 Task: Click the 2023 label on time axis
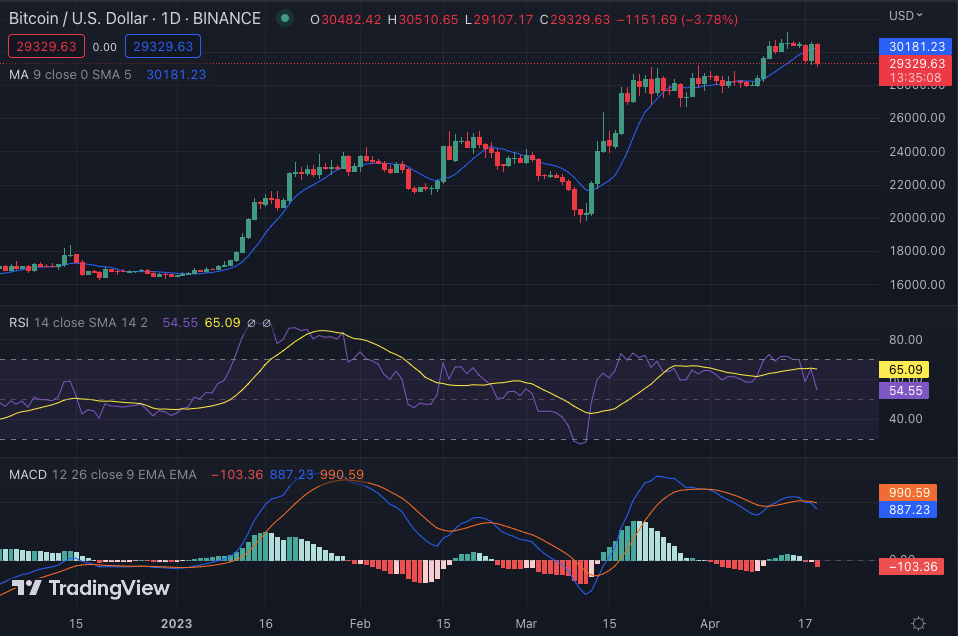176,624
